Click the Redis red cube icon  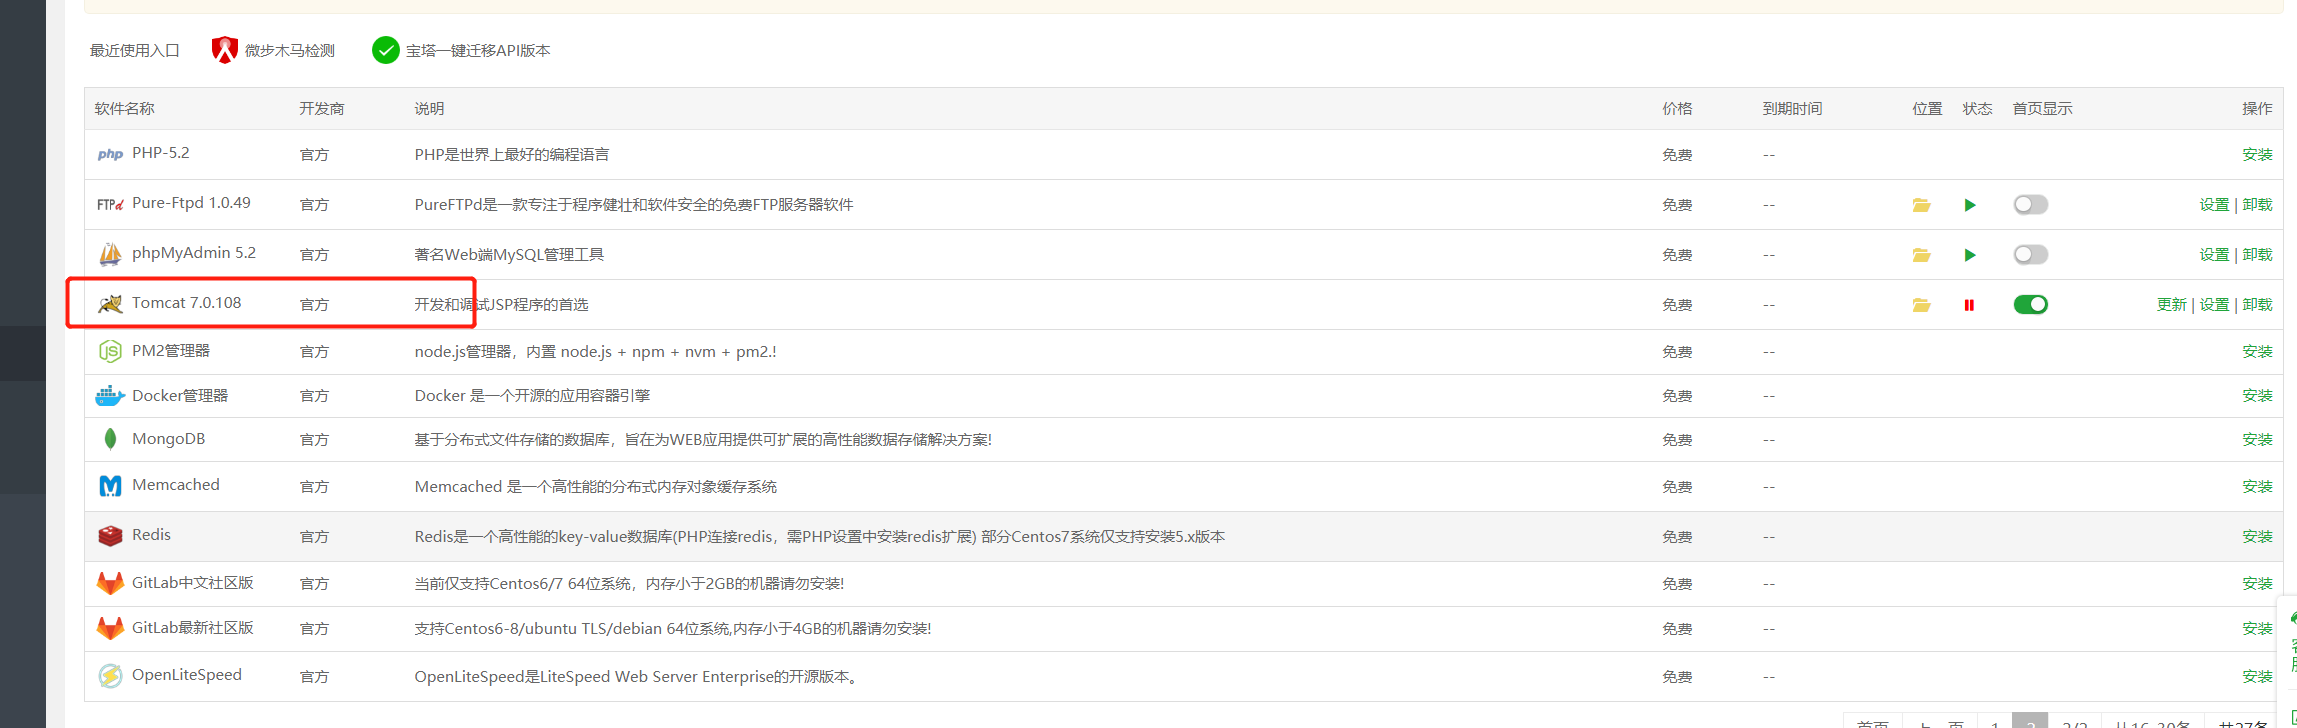point(110,536)
